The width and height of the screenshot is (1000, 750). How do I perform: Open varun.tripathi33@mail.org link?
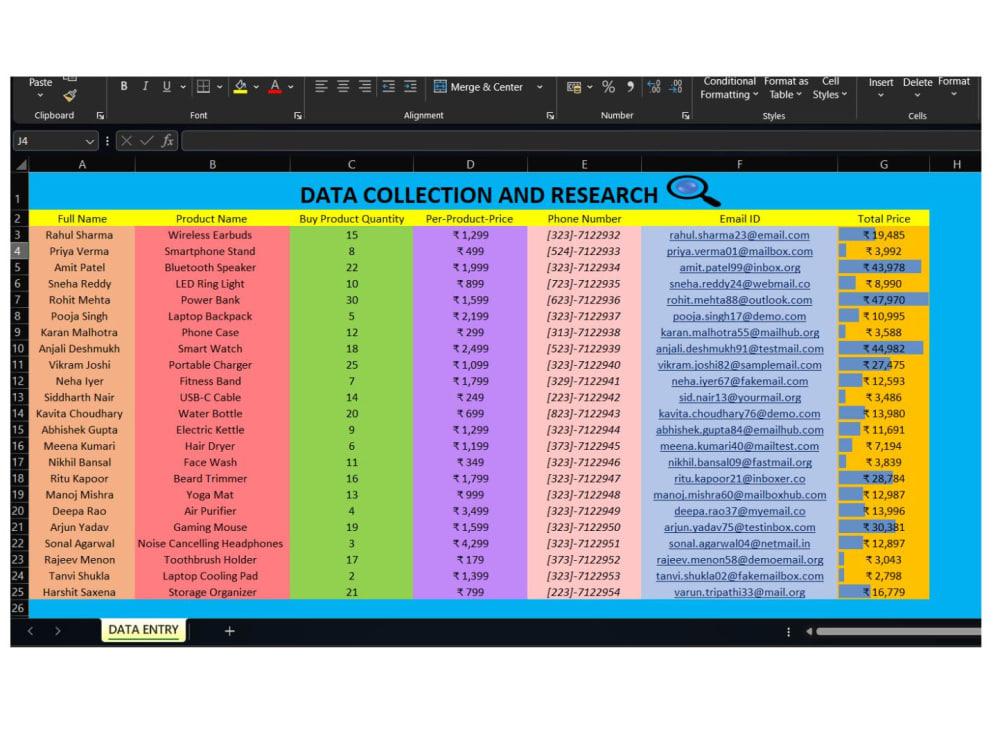pyautogui.click(x=739, y=592)
